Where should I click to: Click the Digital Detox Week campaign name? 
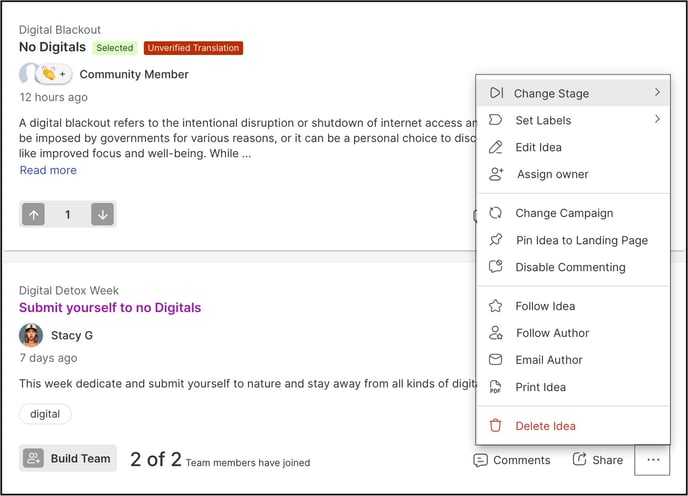(x=68, y=290)
